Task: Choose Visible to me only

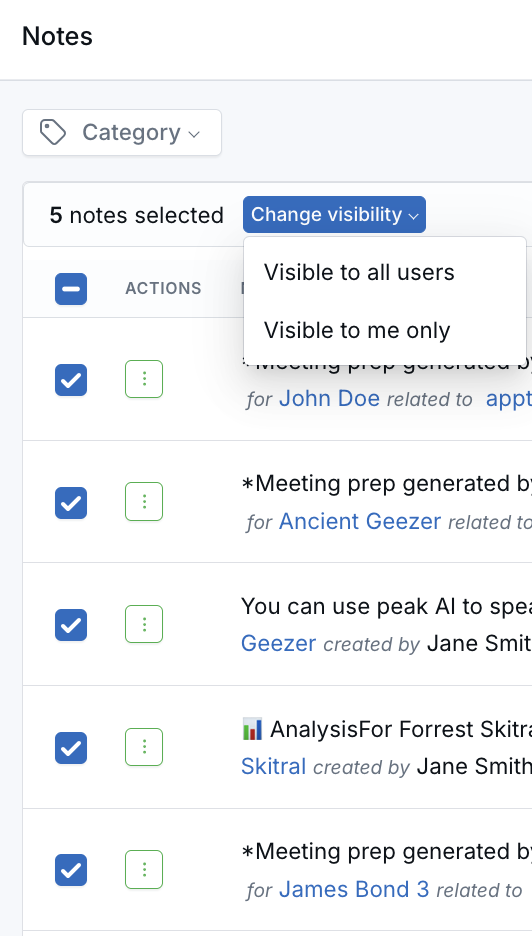Action: [357, 330]
